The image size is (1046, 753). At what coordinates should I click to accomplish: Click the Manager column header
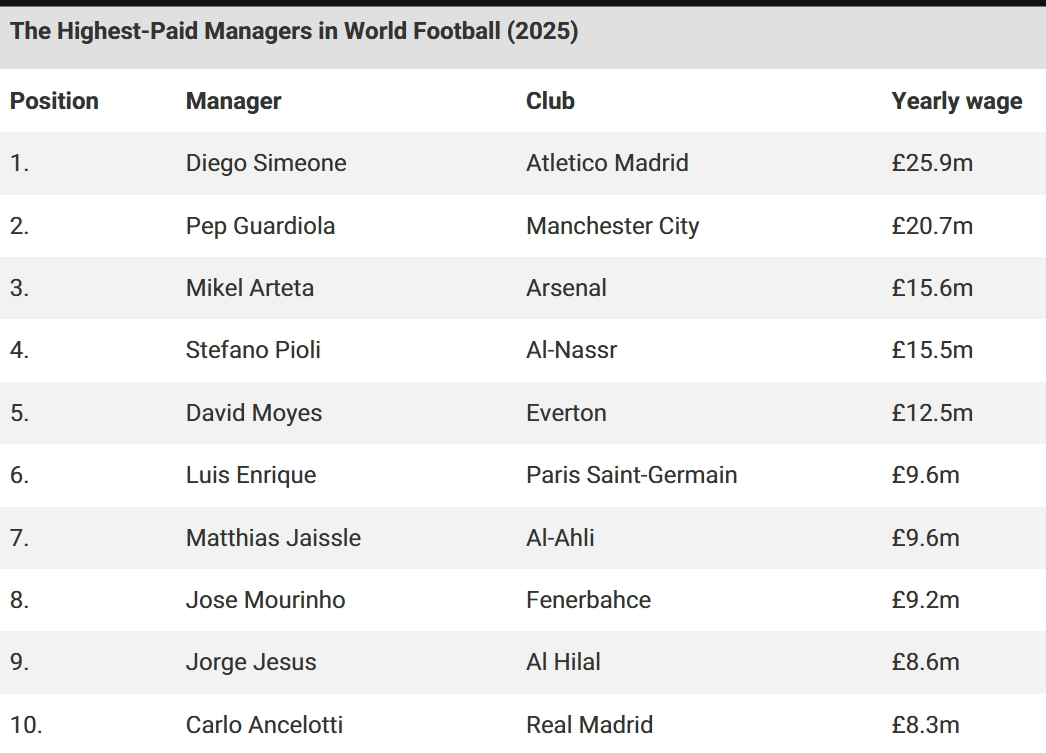coord(233,101)
